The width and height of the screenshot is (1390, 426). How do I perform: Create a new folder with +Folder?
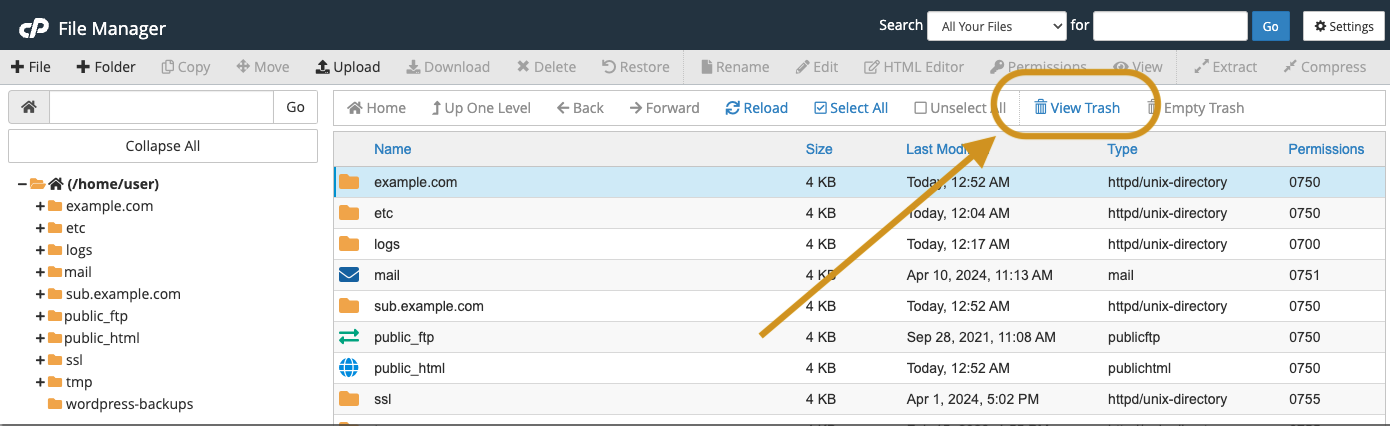click(106, 67)
